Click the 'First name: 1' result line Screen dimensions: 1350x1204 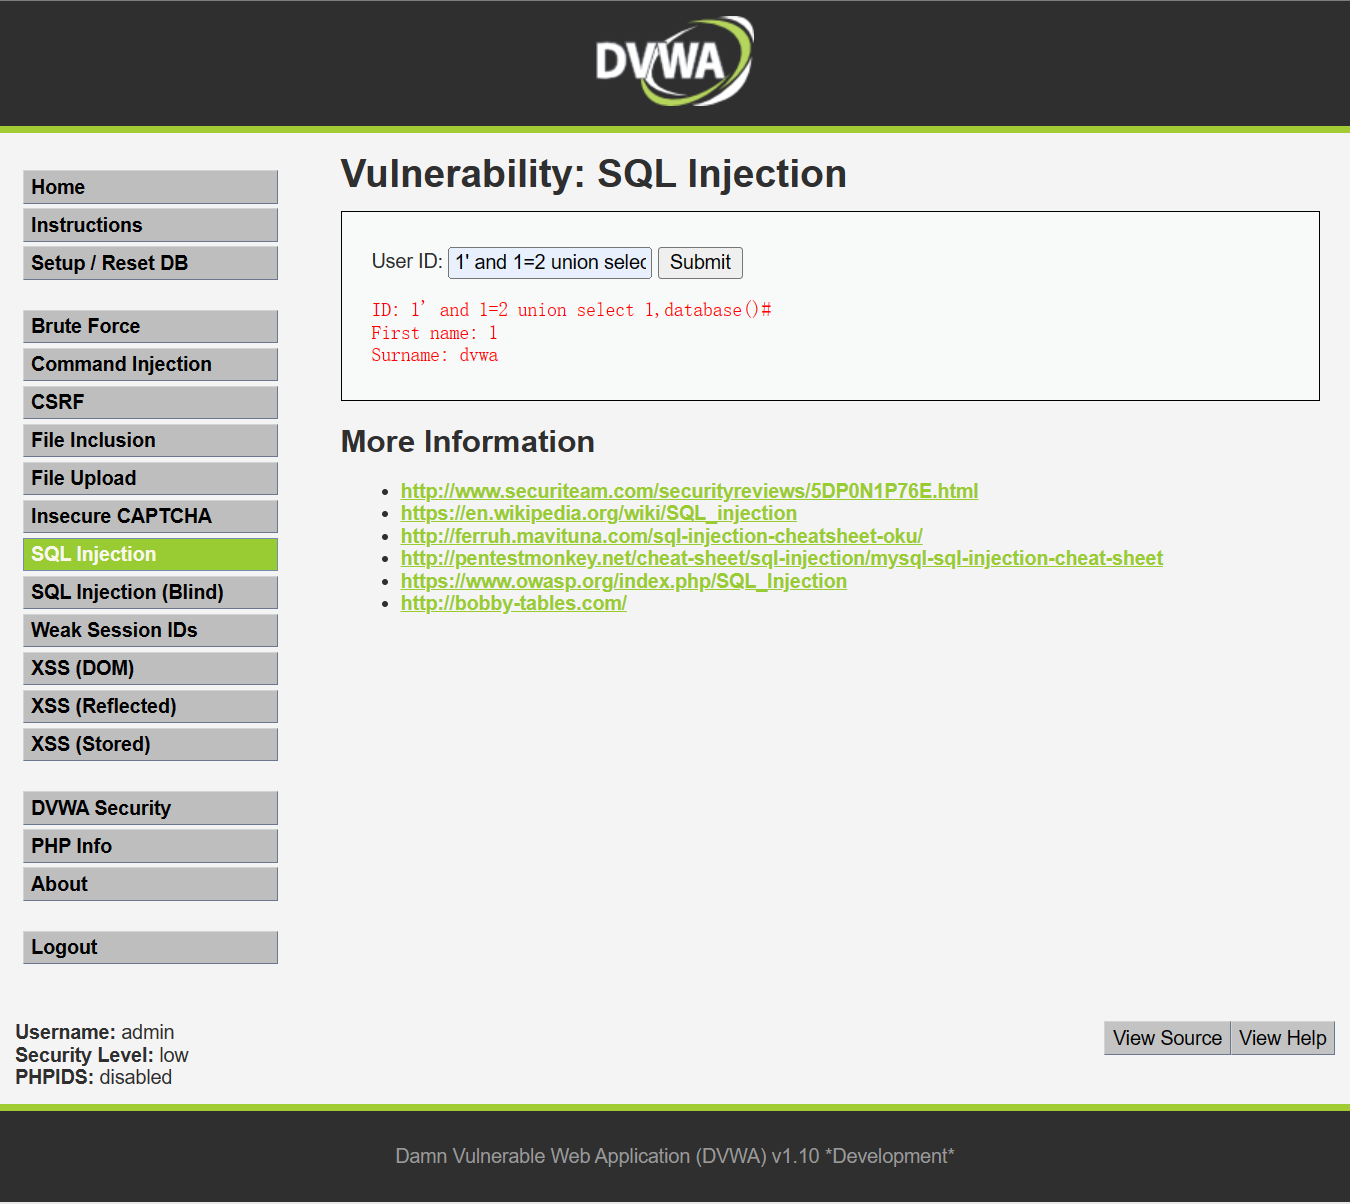pos(435,333)
